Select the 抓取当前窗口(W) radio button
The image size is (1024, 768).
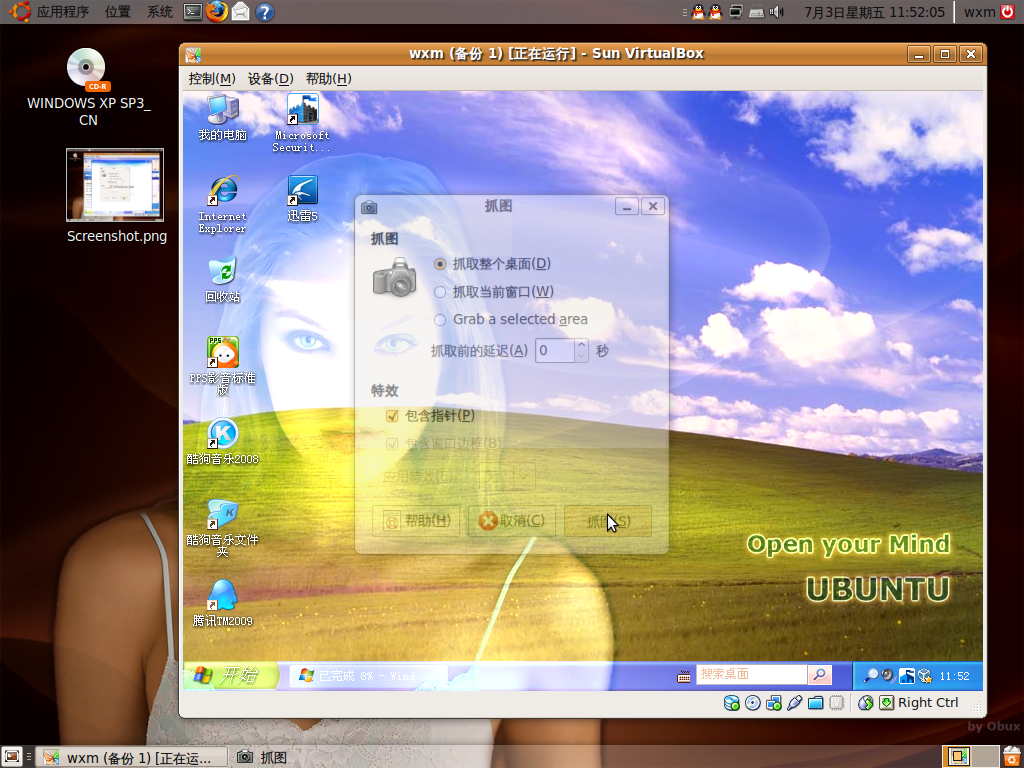pyautogui.click(x=440, y=292)
